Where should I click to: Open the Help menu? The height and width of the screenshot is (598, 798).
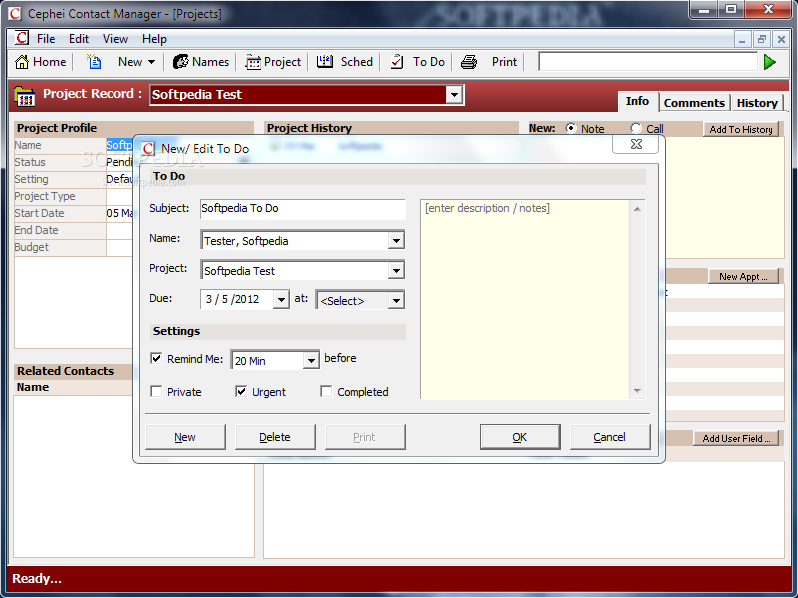click(154, 39)
